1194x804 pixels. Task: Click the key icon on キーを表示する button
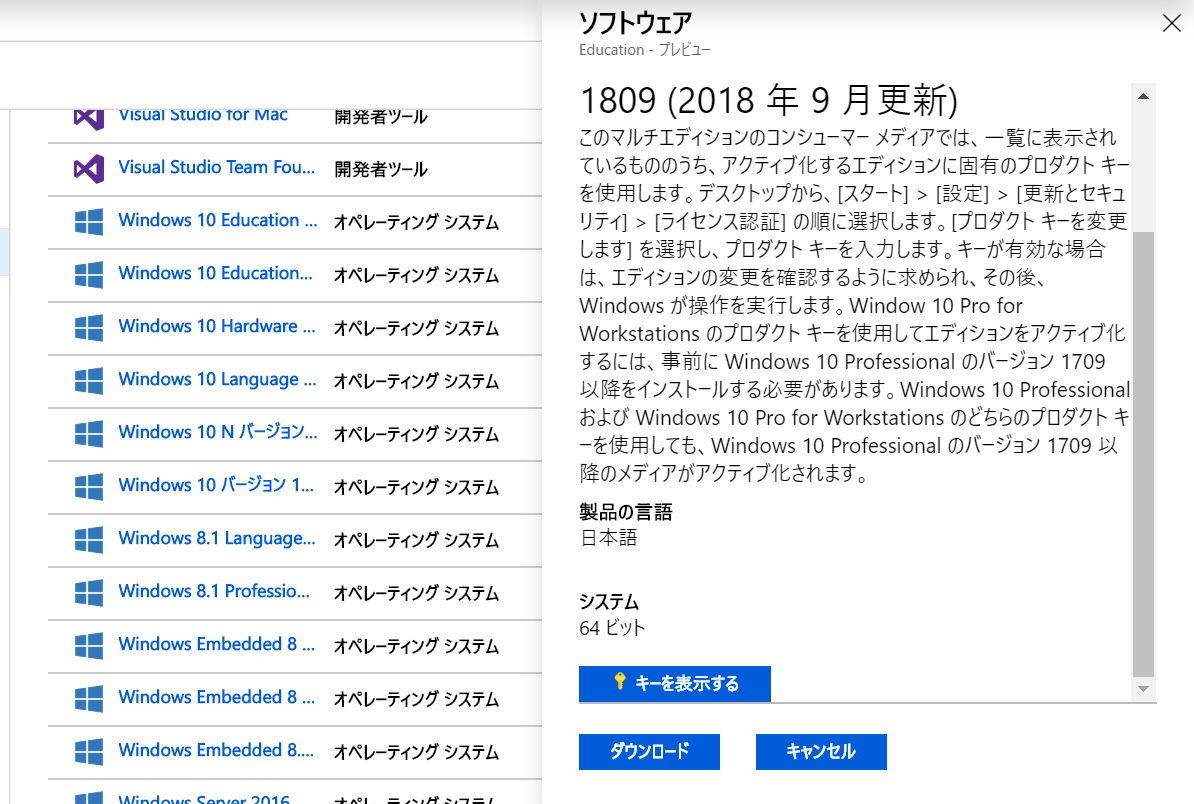620,681
